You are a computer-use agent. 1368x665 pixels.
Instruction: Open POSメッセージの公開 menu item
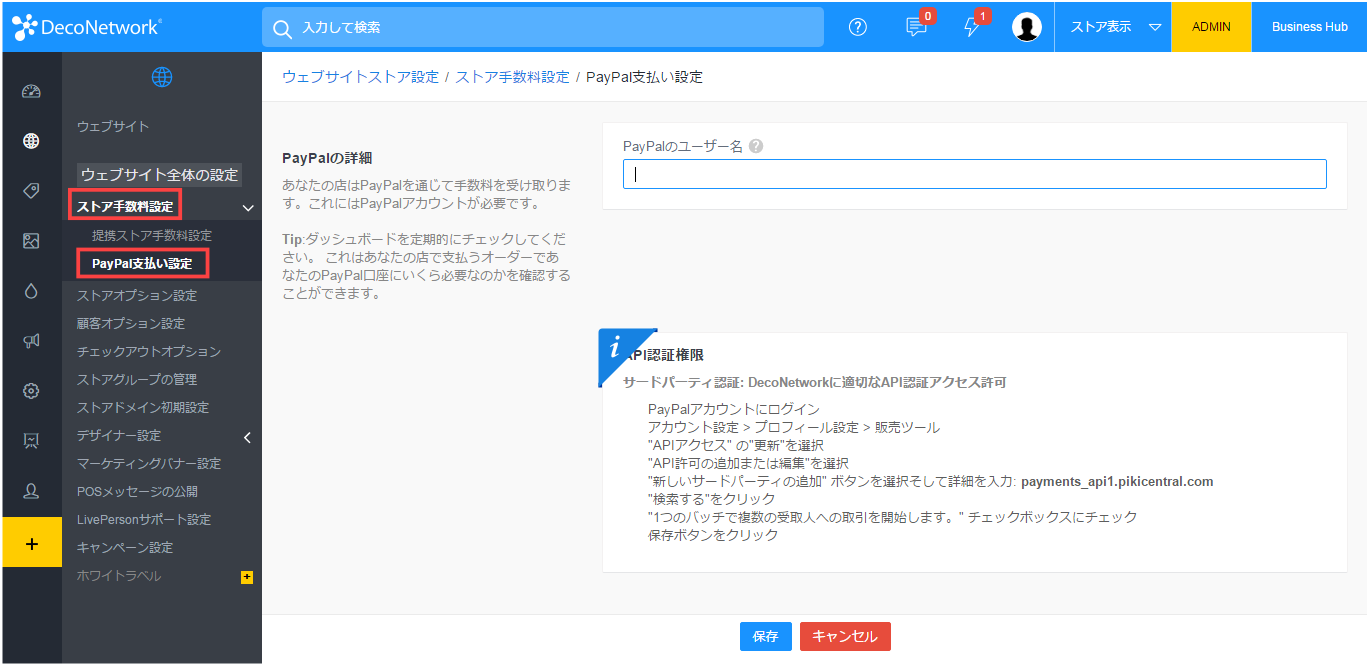coord(137,492)
